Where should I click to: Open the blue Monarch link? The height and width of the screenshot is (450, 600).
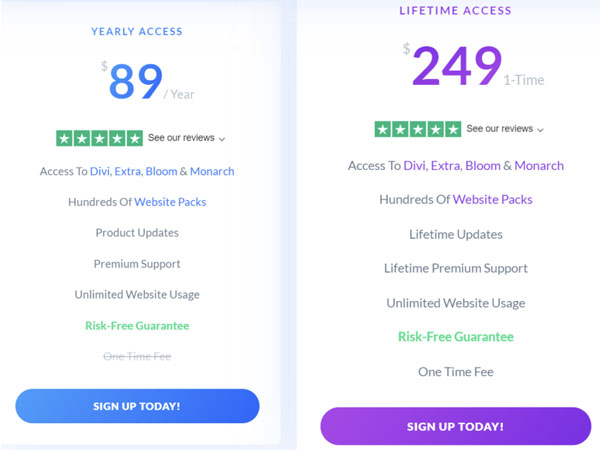pyautogui.click(x=212, y=171)
